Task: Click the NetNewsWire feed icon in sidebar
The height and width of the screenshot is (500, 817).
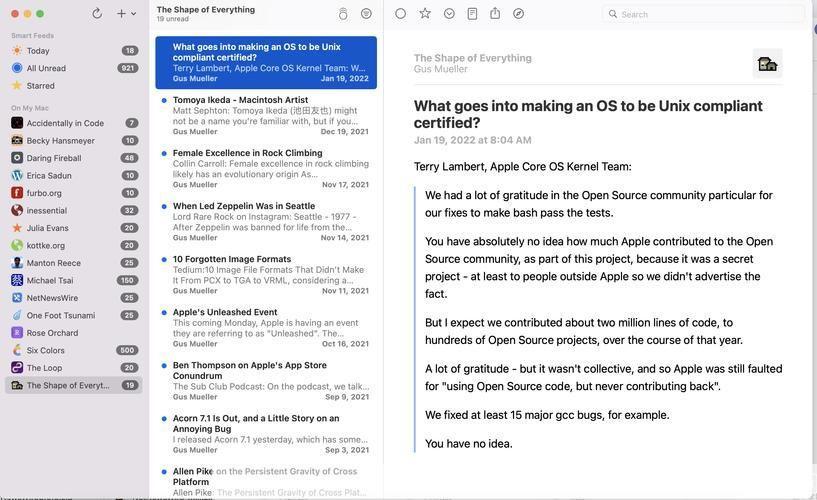Action: point(17,298)
